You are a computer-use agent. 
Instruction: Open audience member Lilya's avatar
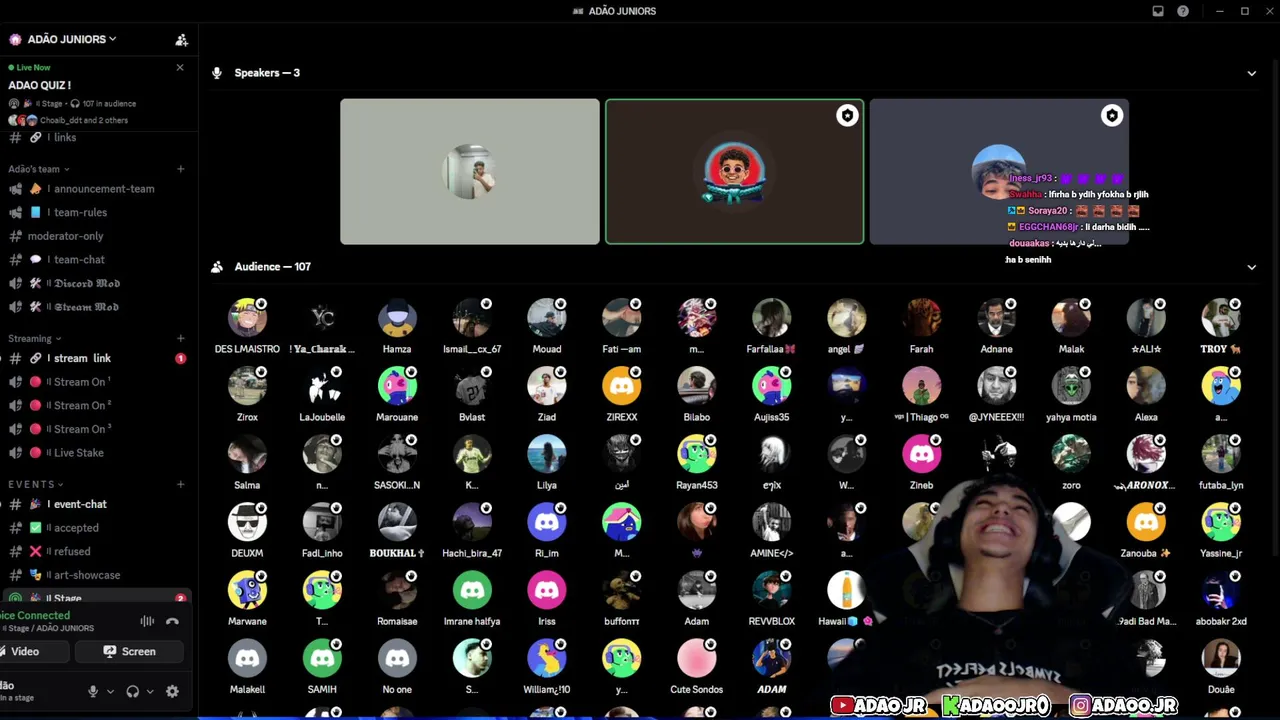[x=547, y=455]
